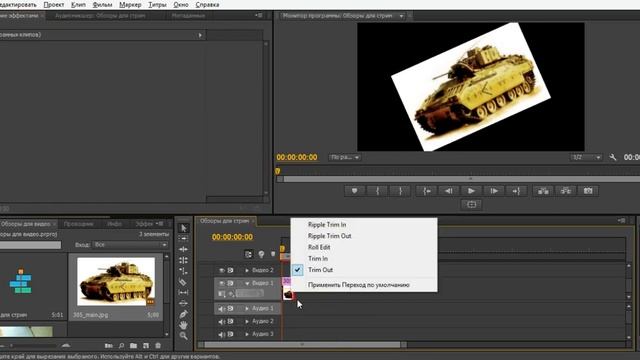Open the Справка menu
The image size is (640, 360).
(207, 5)
